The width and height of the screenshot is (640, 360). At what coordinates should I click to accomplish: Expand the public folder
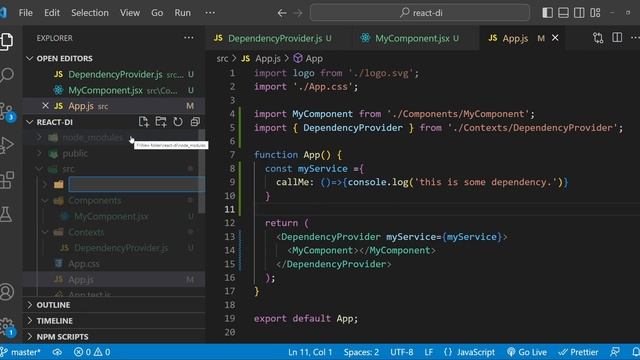[x=75, y=153]
